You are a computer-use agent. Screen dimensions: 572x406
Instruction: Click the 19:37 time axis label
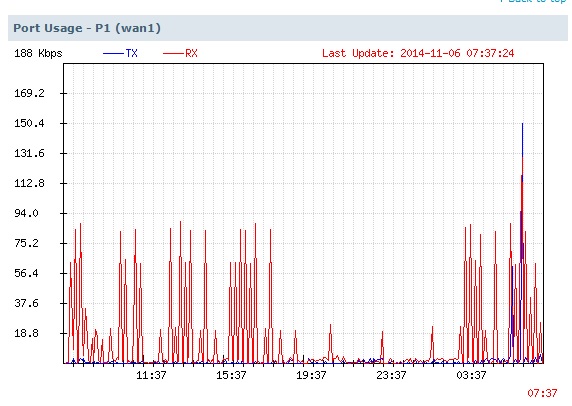click(311, 375)
